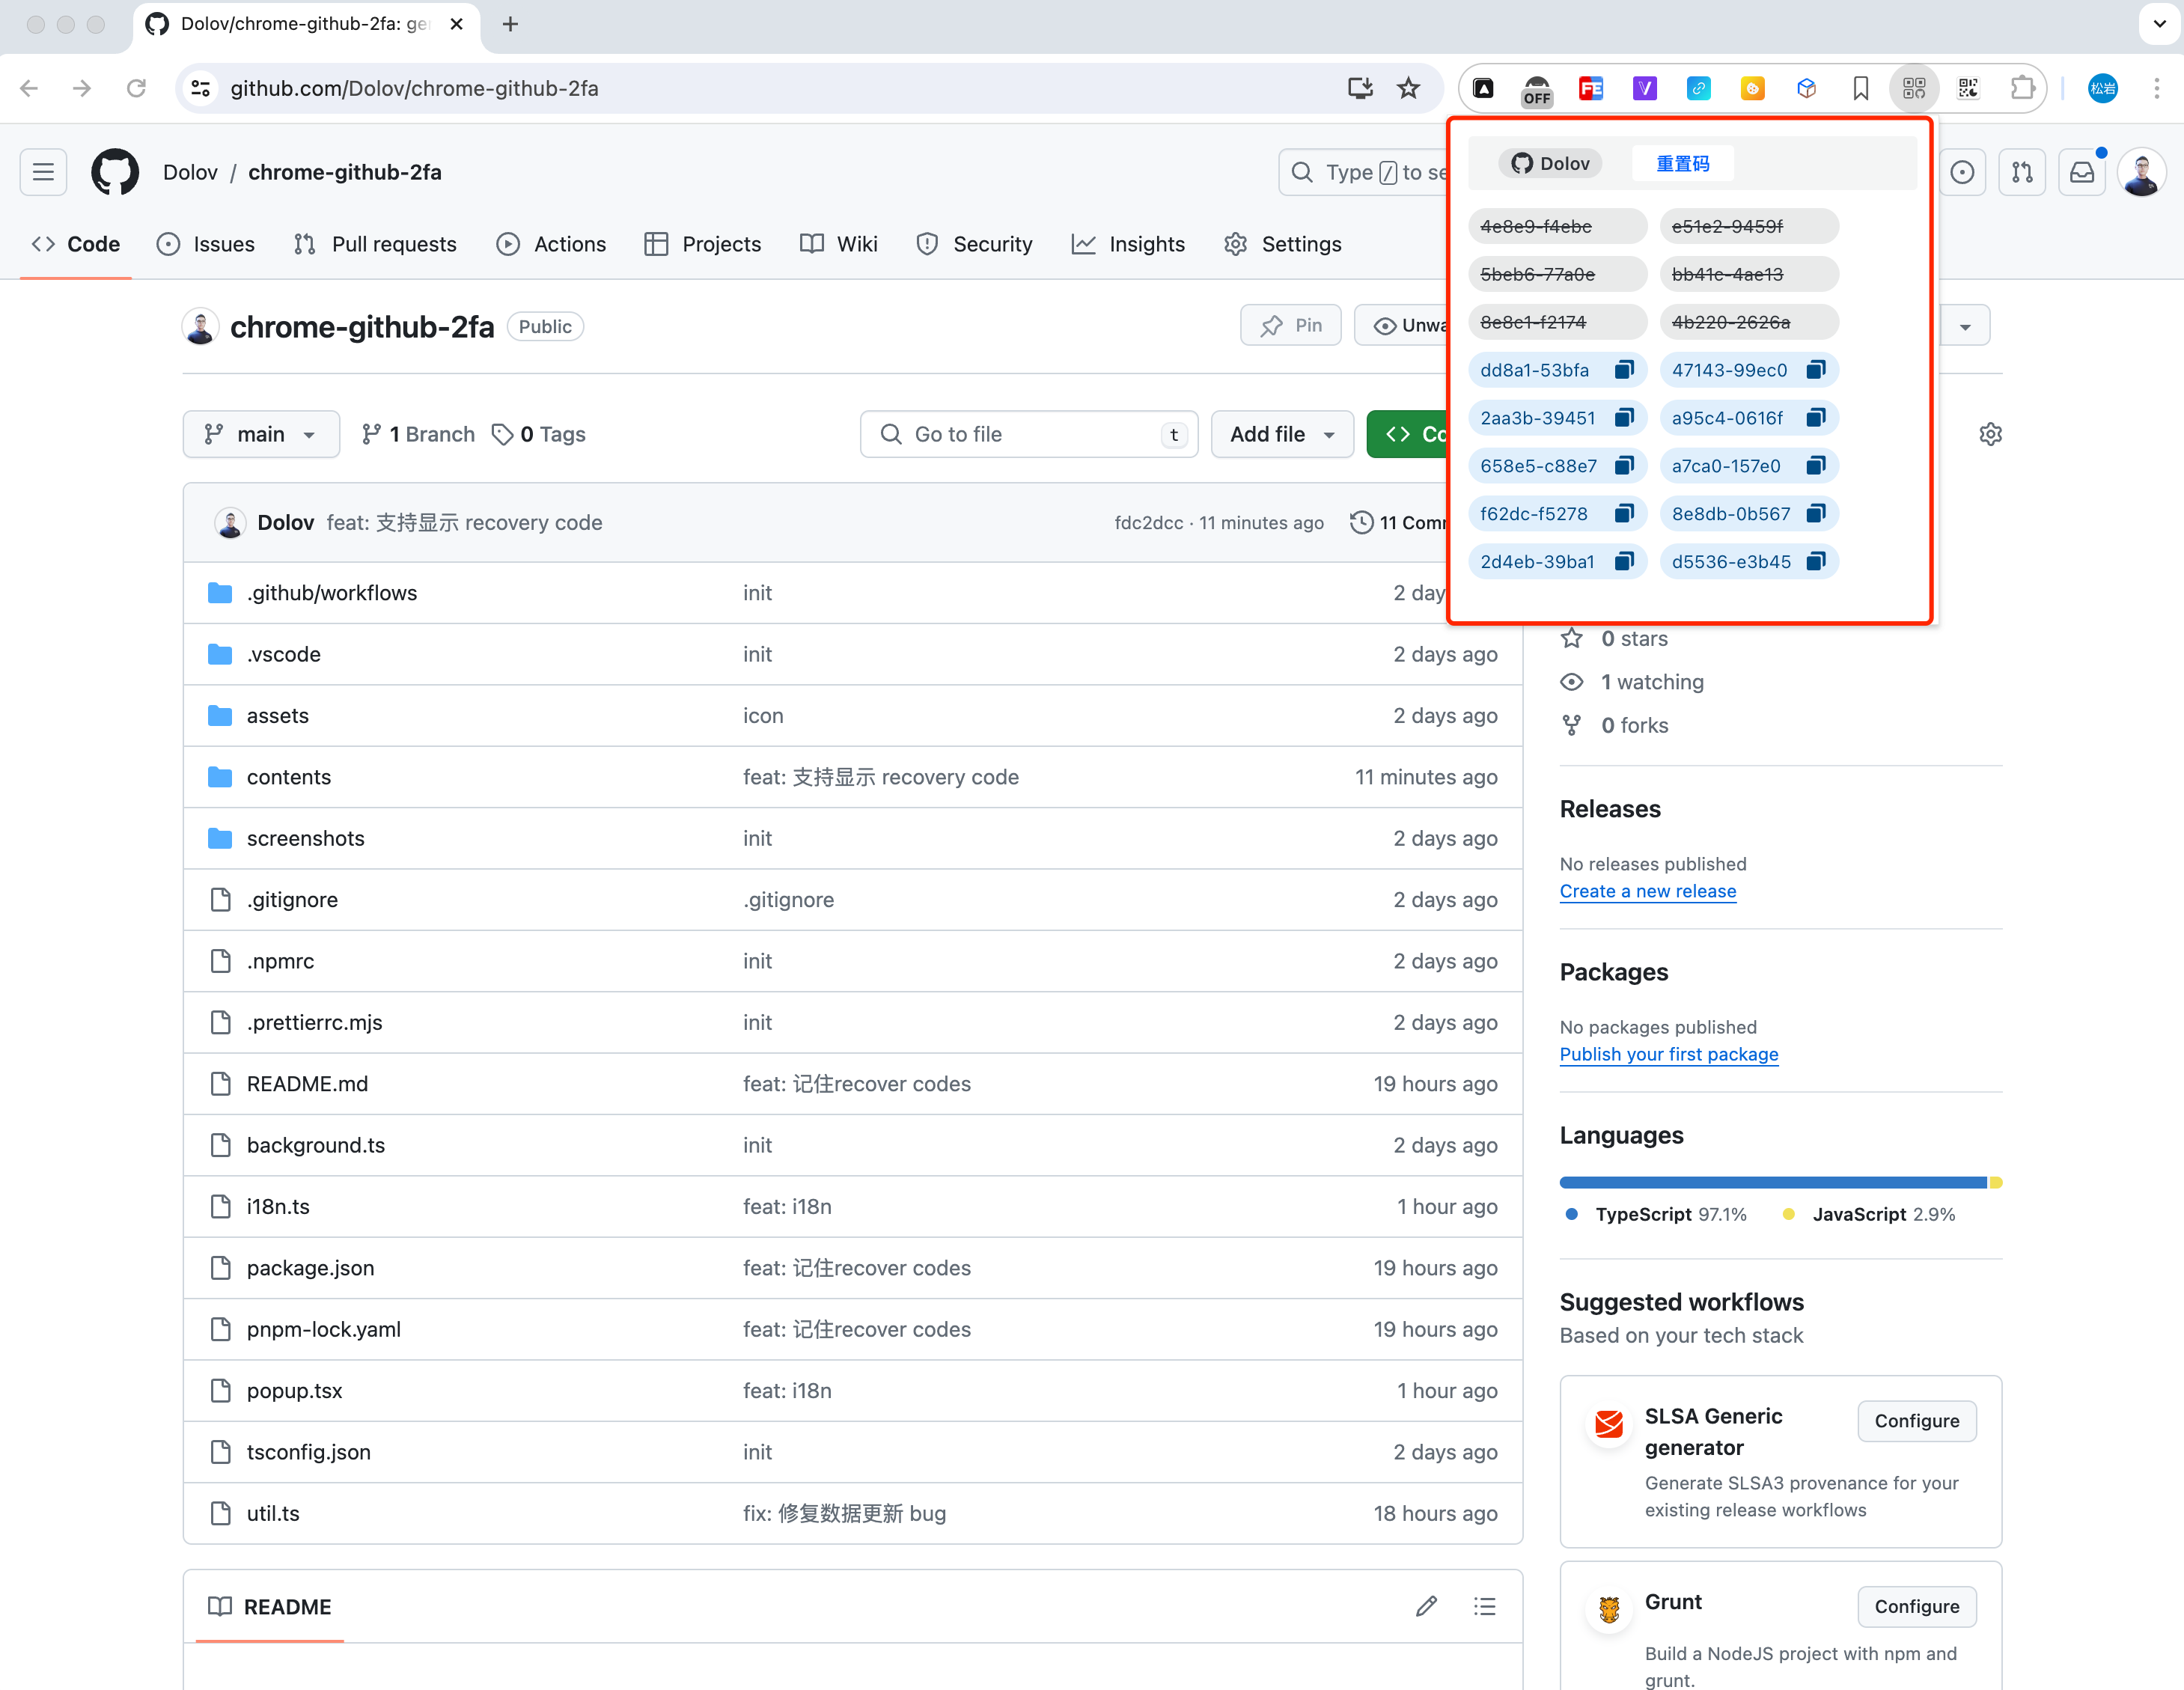The width and height of the screenshot is (2184, 1690).
Task: Expand the Add file dropdown
Action: pyautogui.click(x=1282, y=434)
